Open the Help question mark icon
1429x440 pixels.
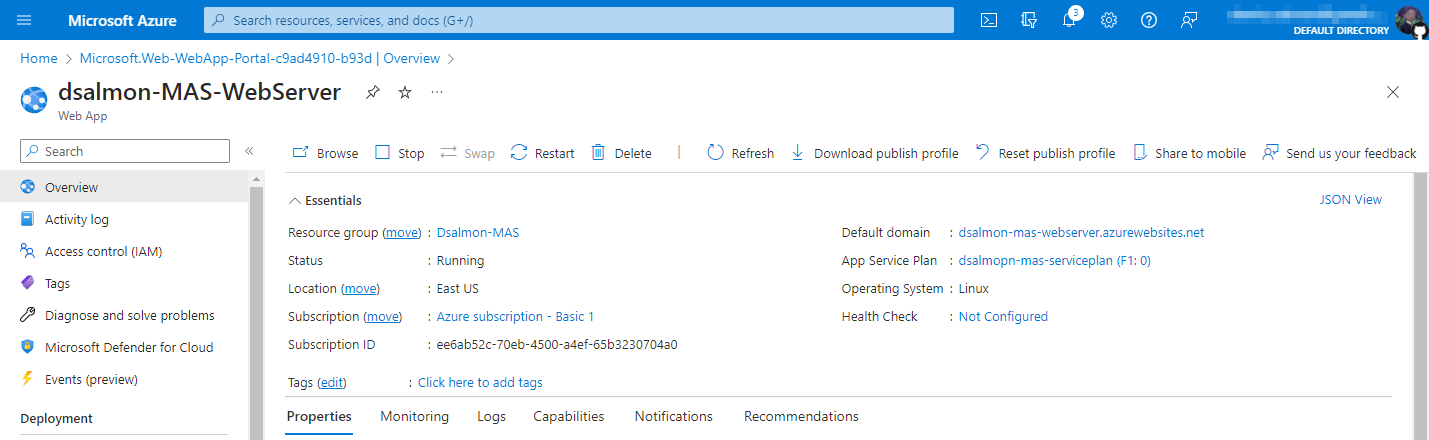(x=1149, y=20)
